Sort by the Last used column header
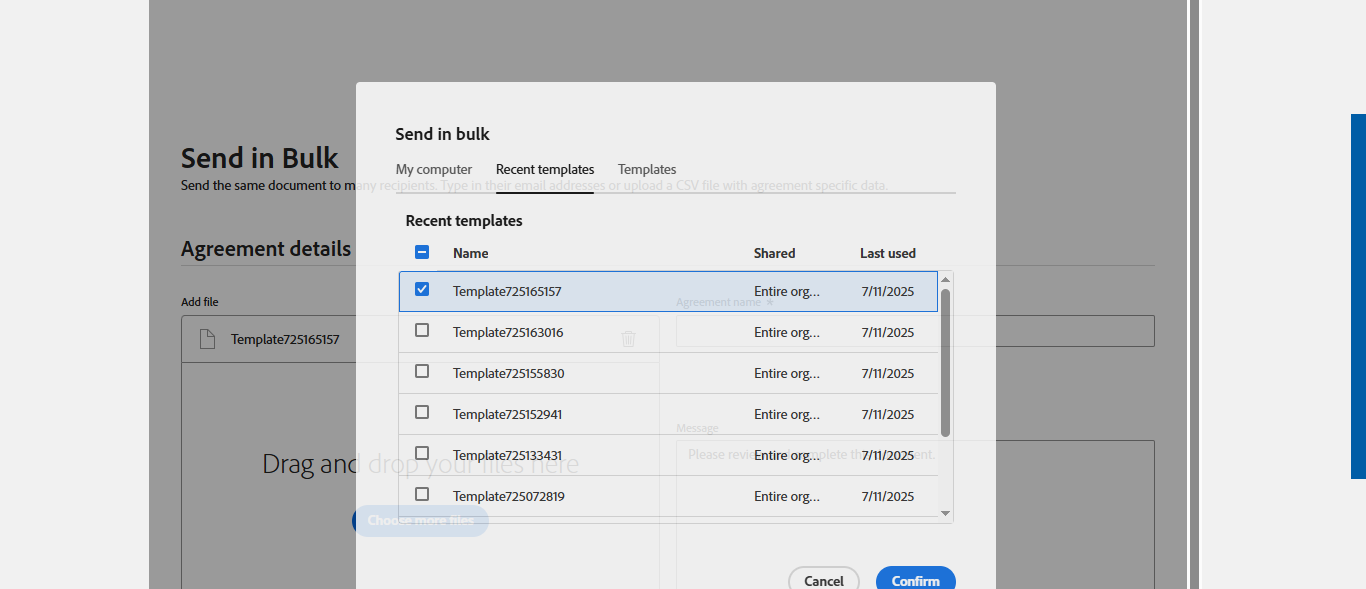The width and height of the screenshot is (1366, 589). pos(888,254)
